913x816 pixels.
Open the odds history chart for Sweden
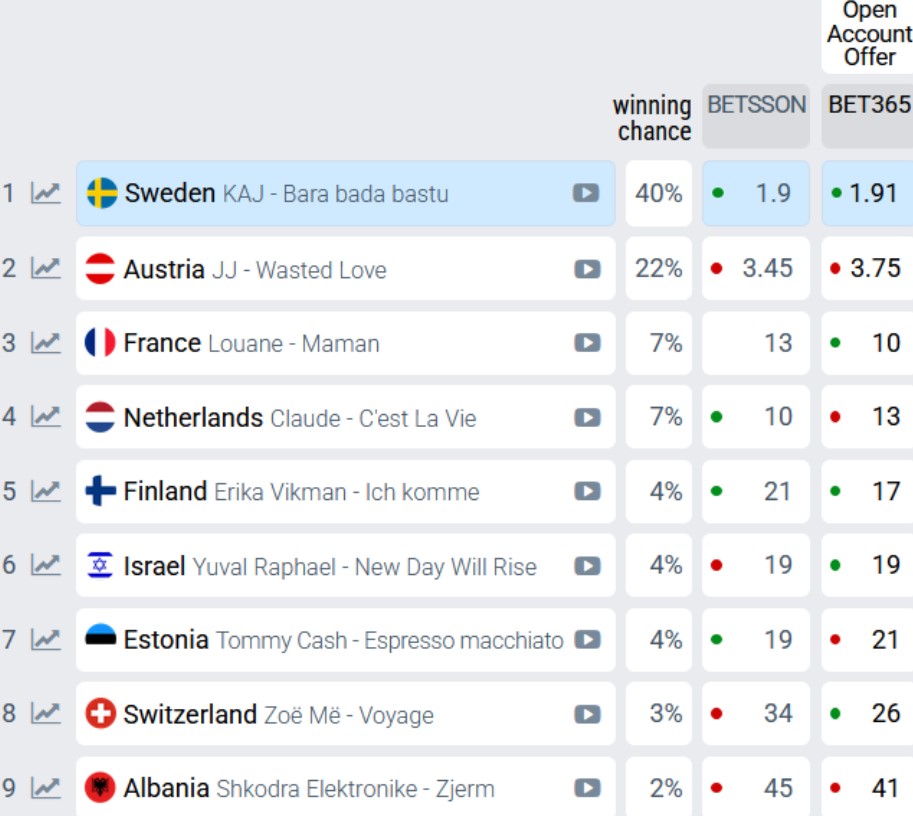click(x=46, y=193)
